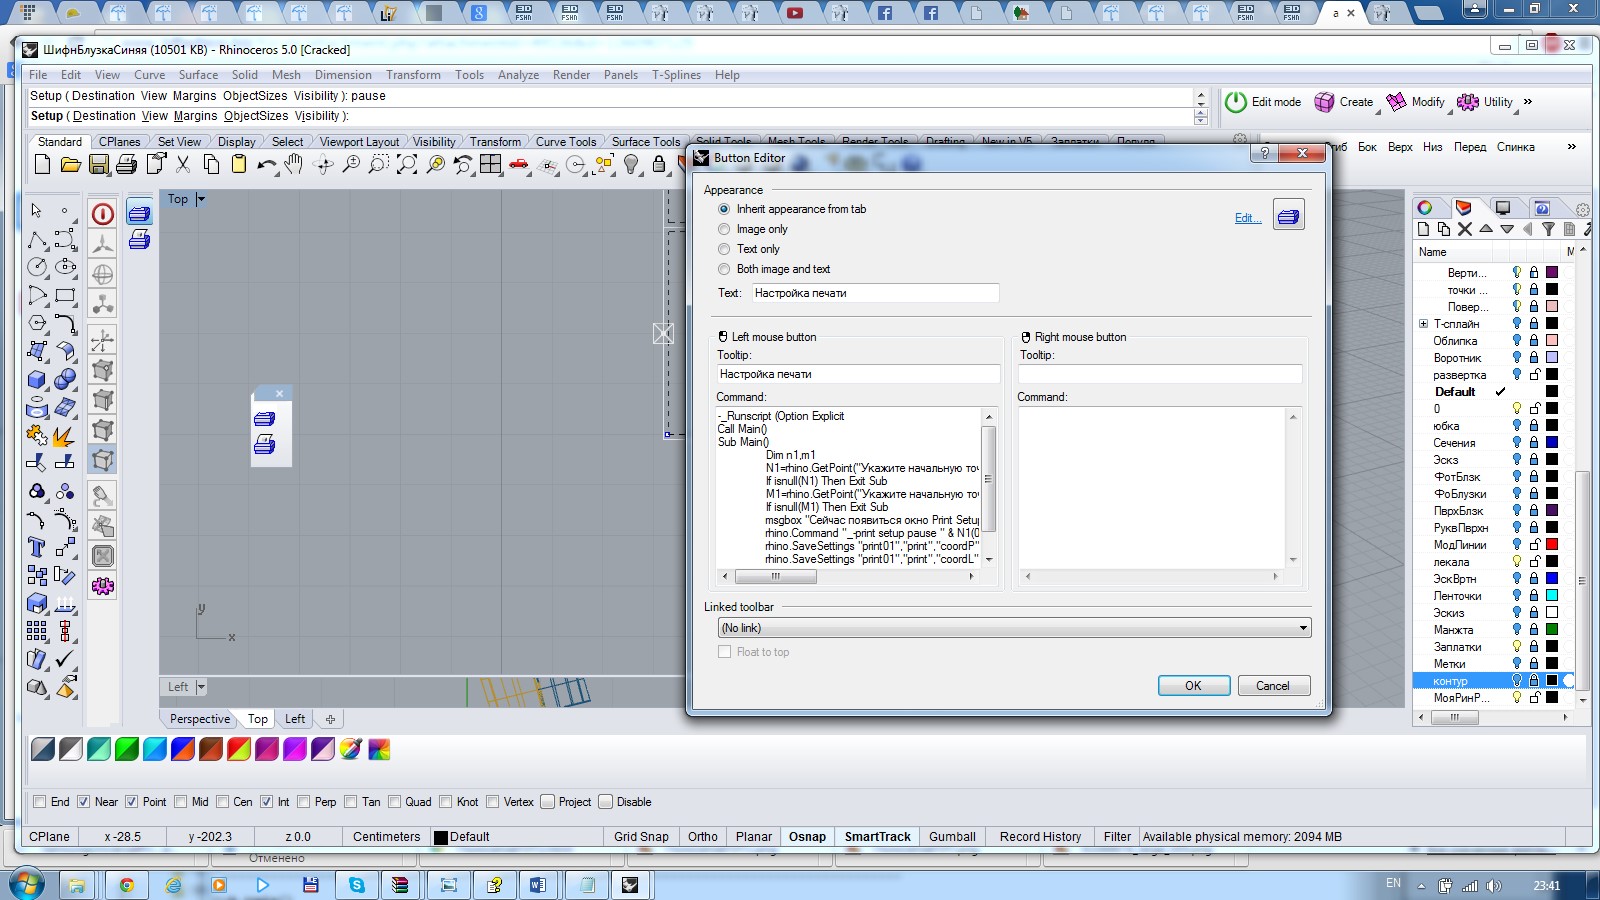Viewport: 1600px width, 900px height.
Task: Click the Undo arrow icon
Action: pyautogui.click(x=266, y=165)
